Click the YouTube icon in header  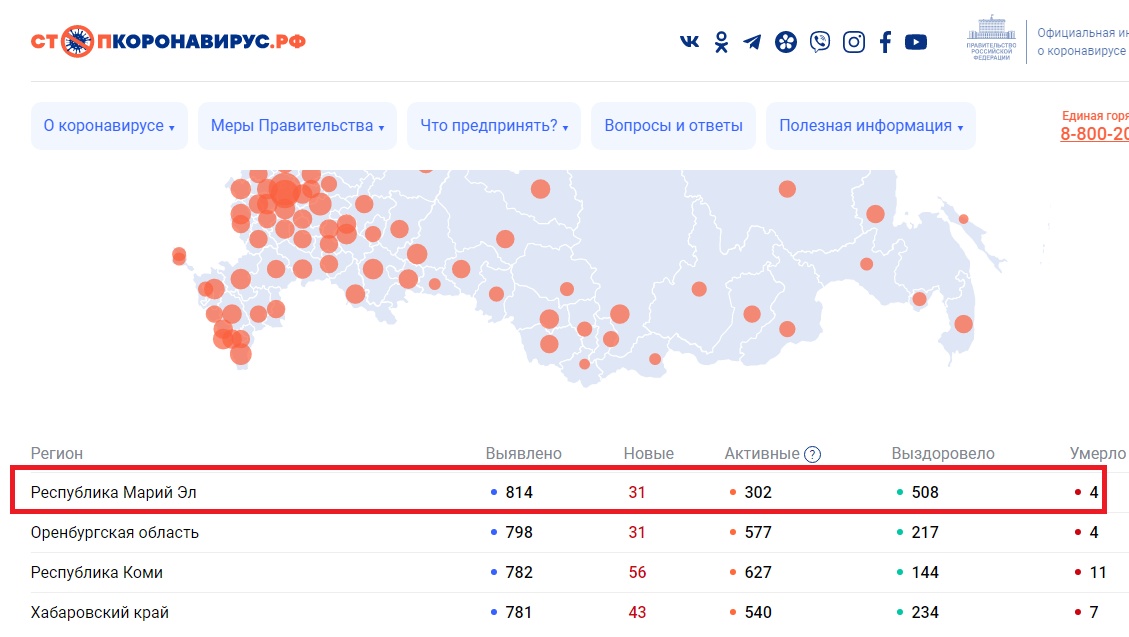click(915, 42)
